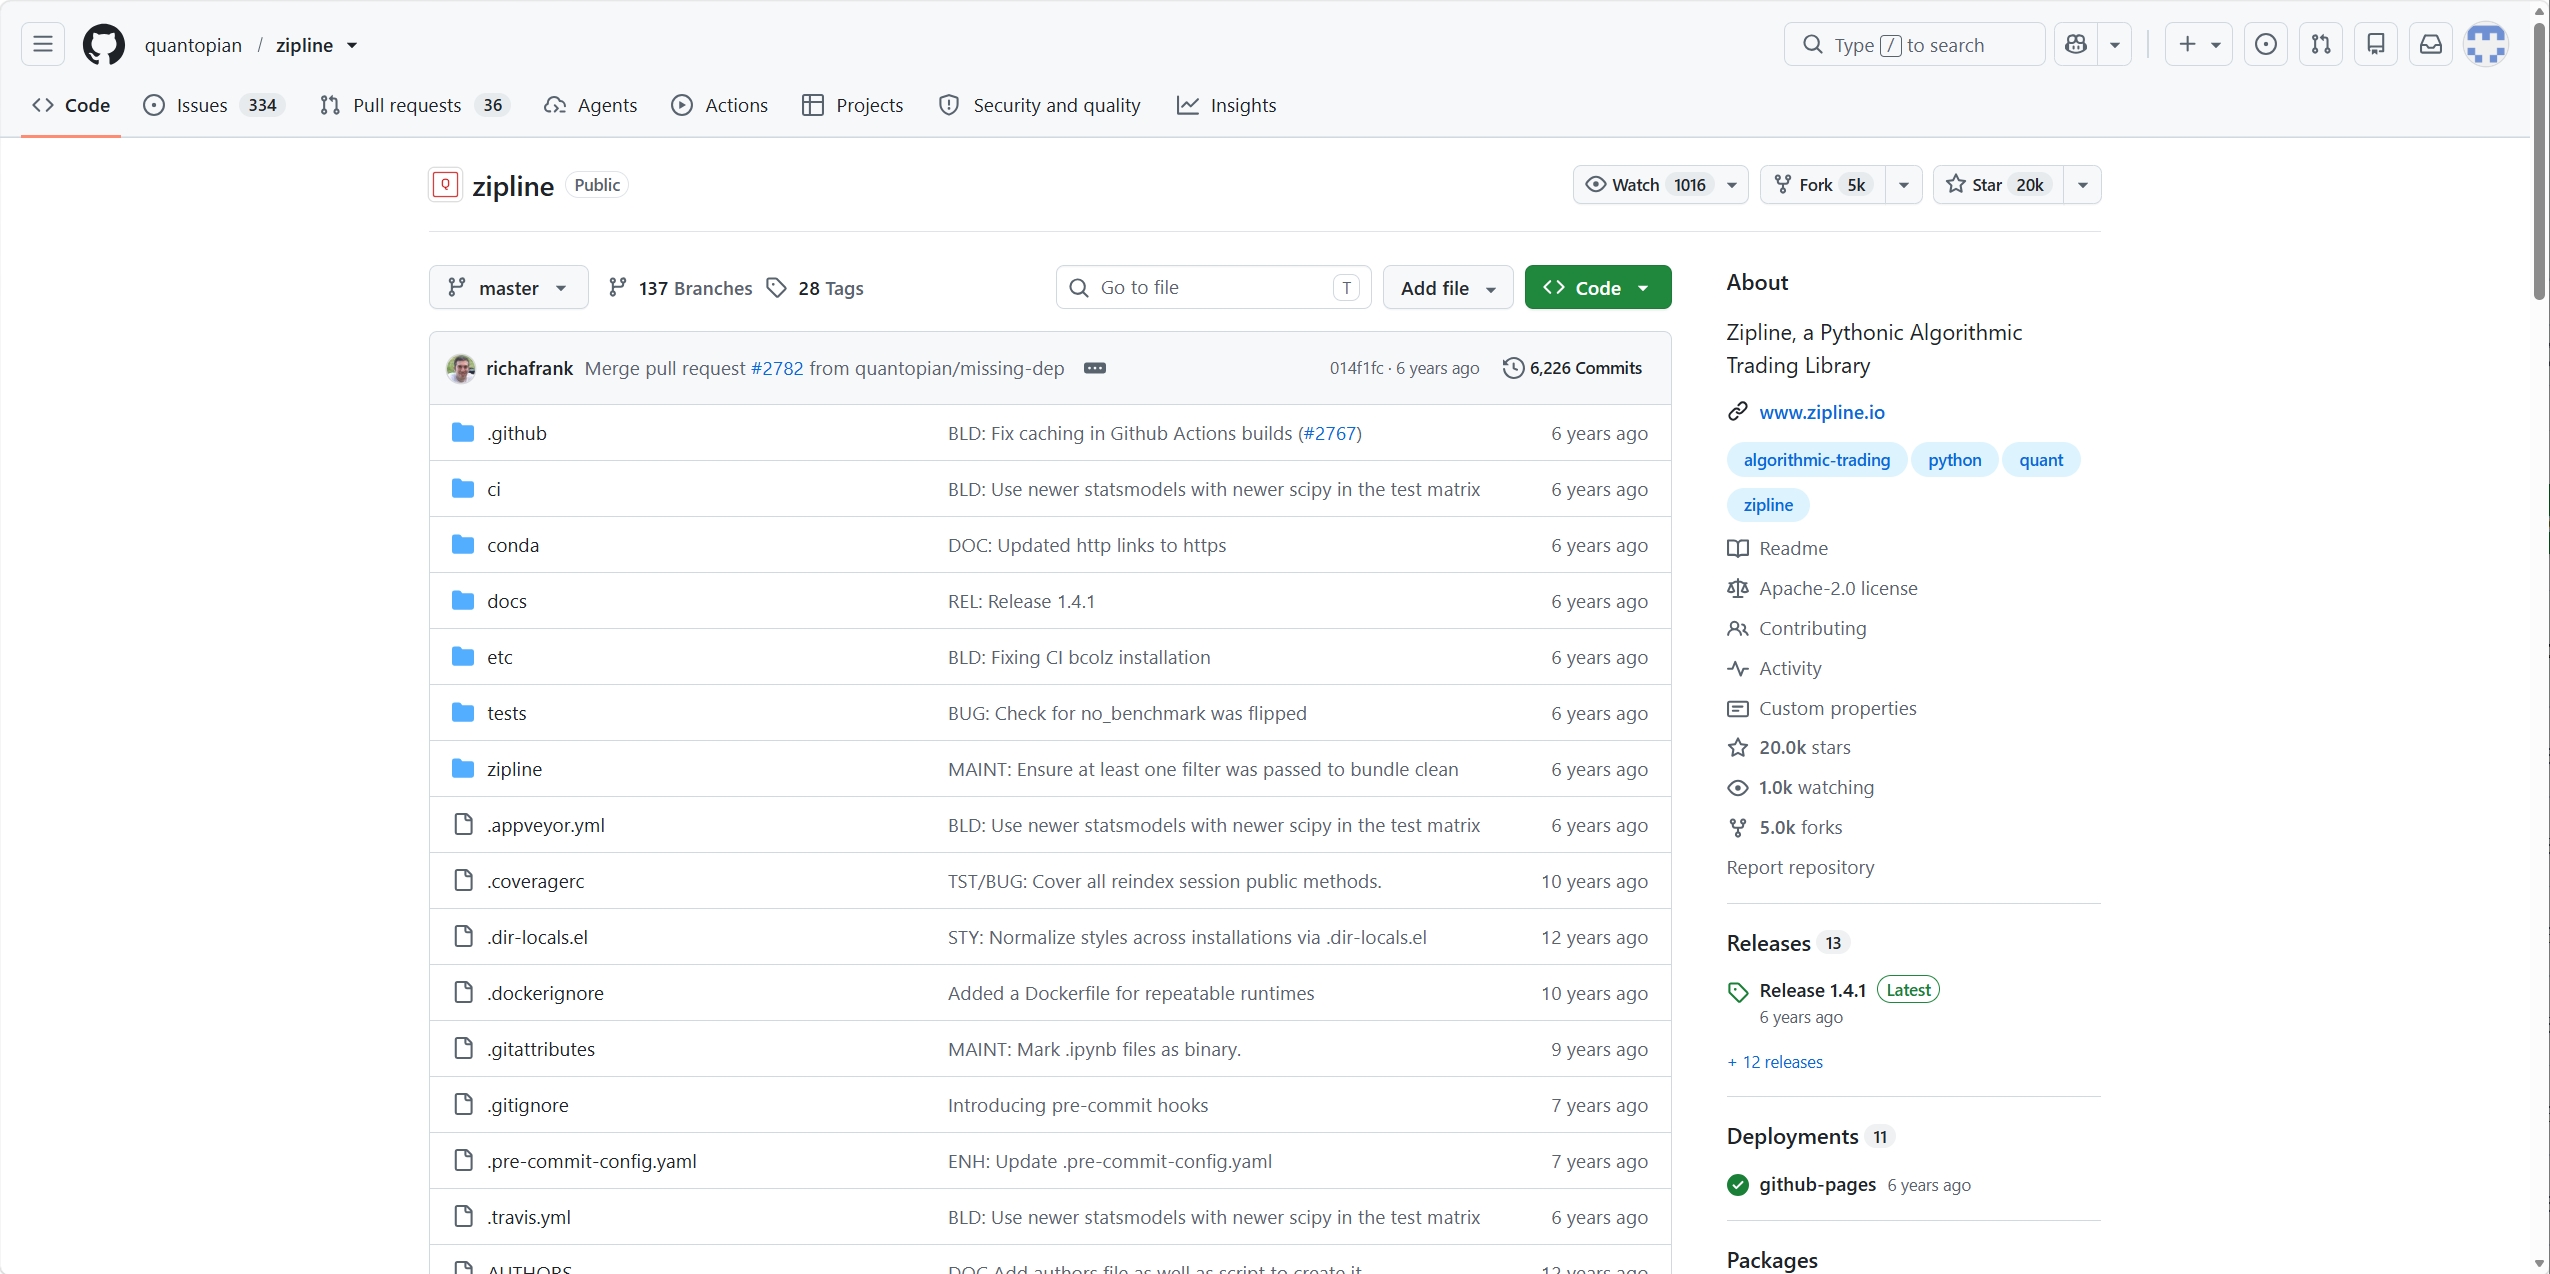Click the Tags tag icon
Screen dimensions: 2550x1274
776,288
